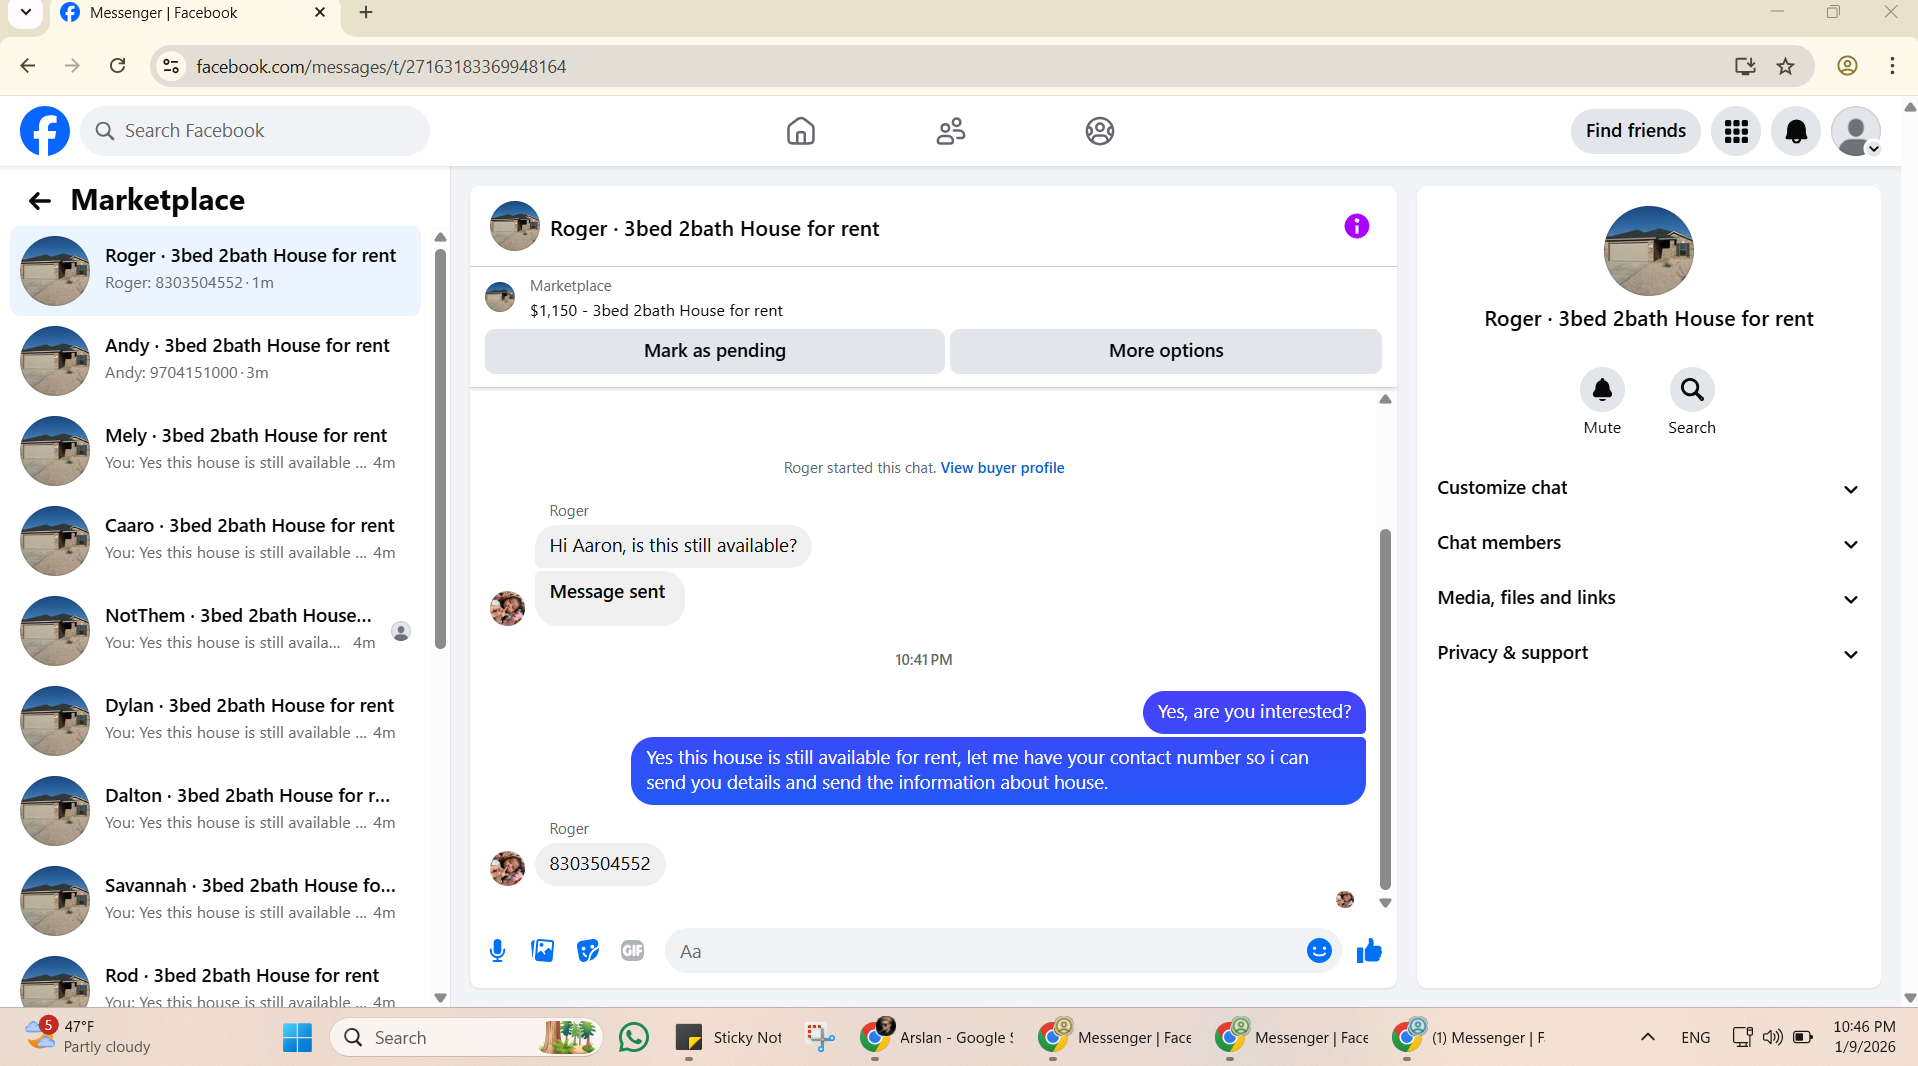Open Mely's house rental conversation
Image resolution: width=1918 pixels, height=1066 pixels.
click(x=215, y=450)
